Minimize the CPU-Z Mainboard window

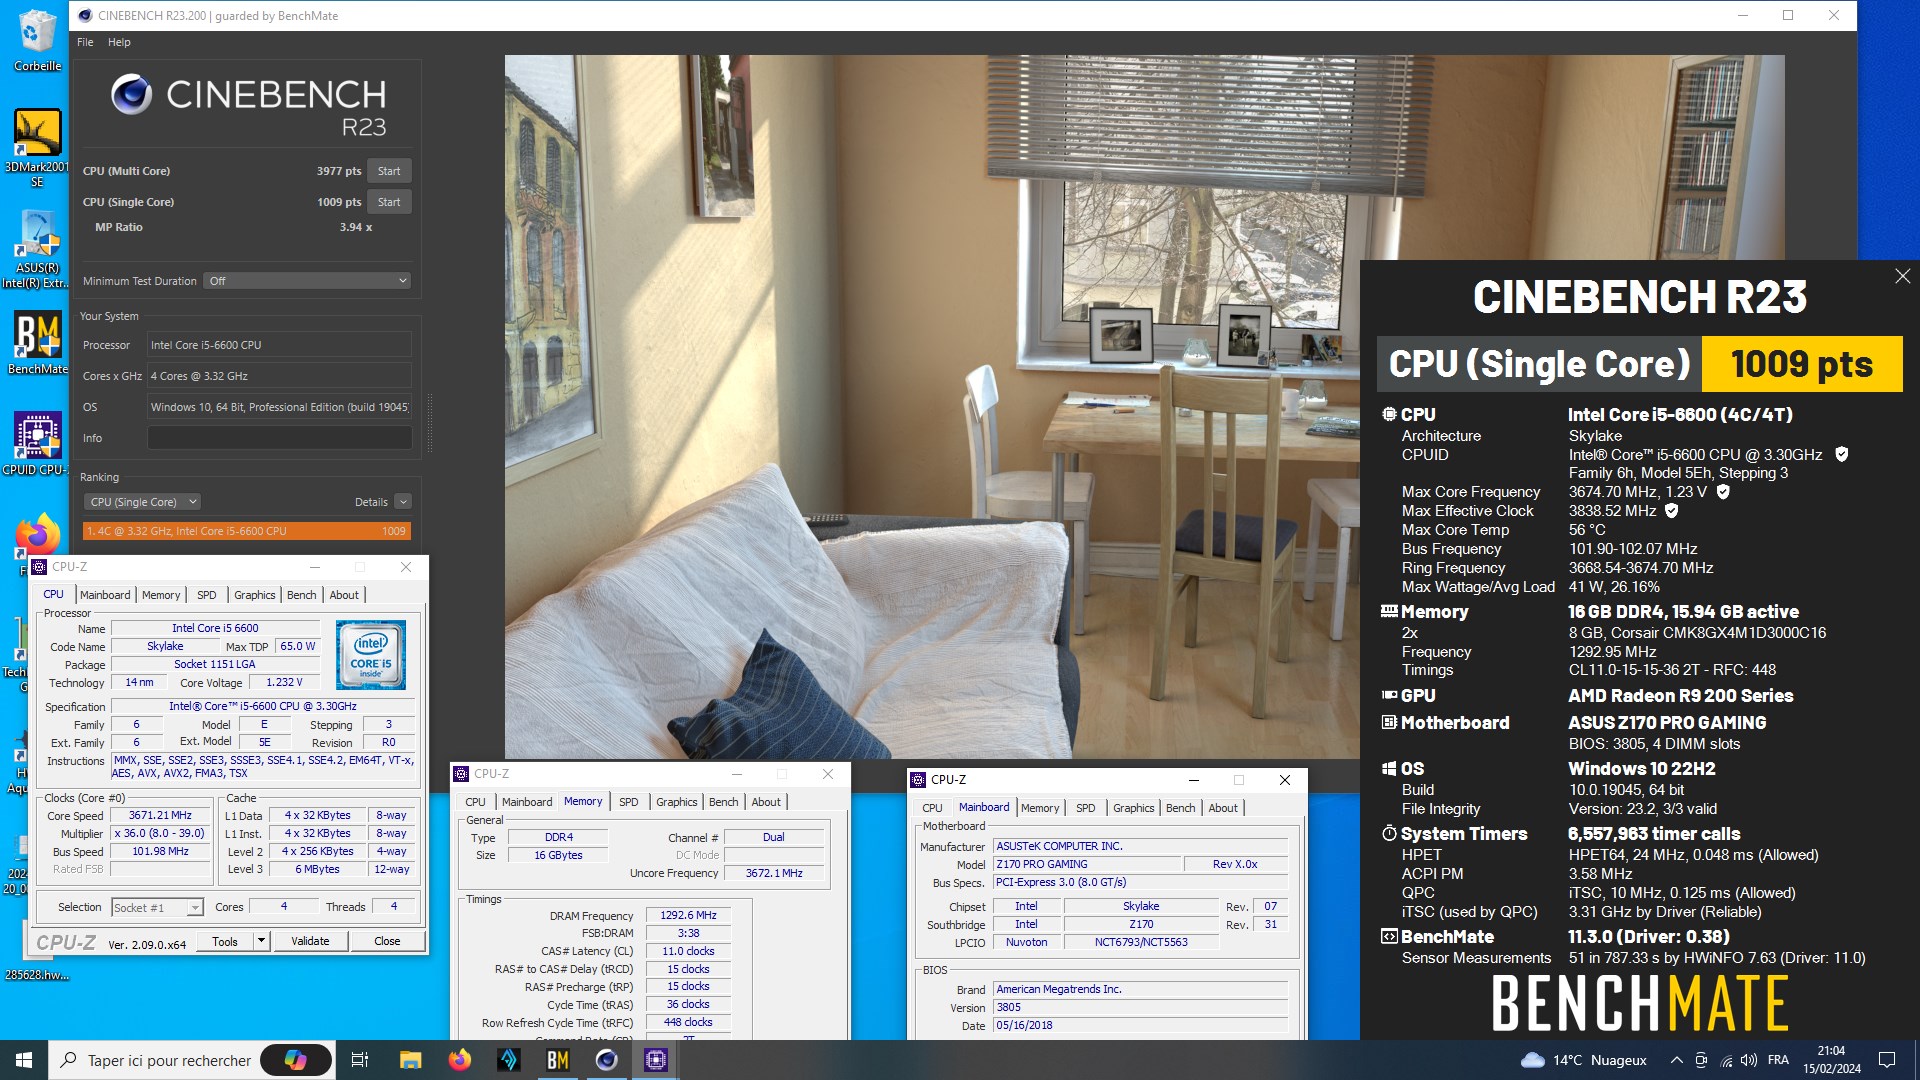coord(1193,780)
